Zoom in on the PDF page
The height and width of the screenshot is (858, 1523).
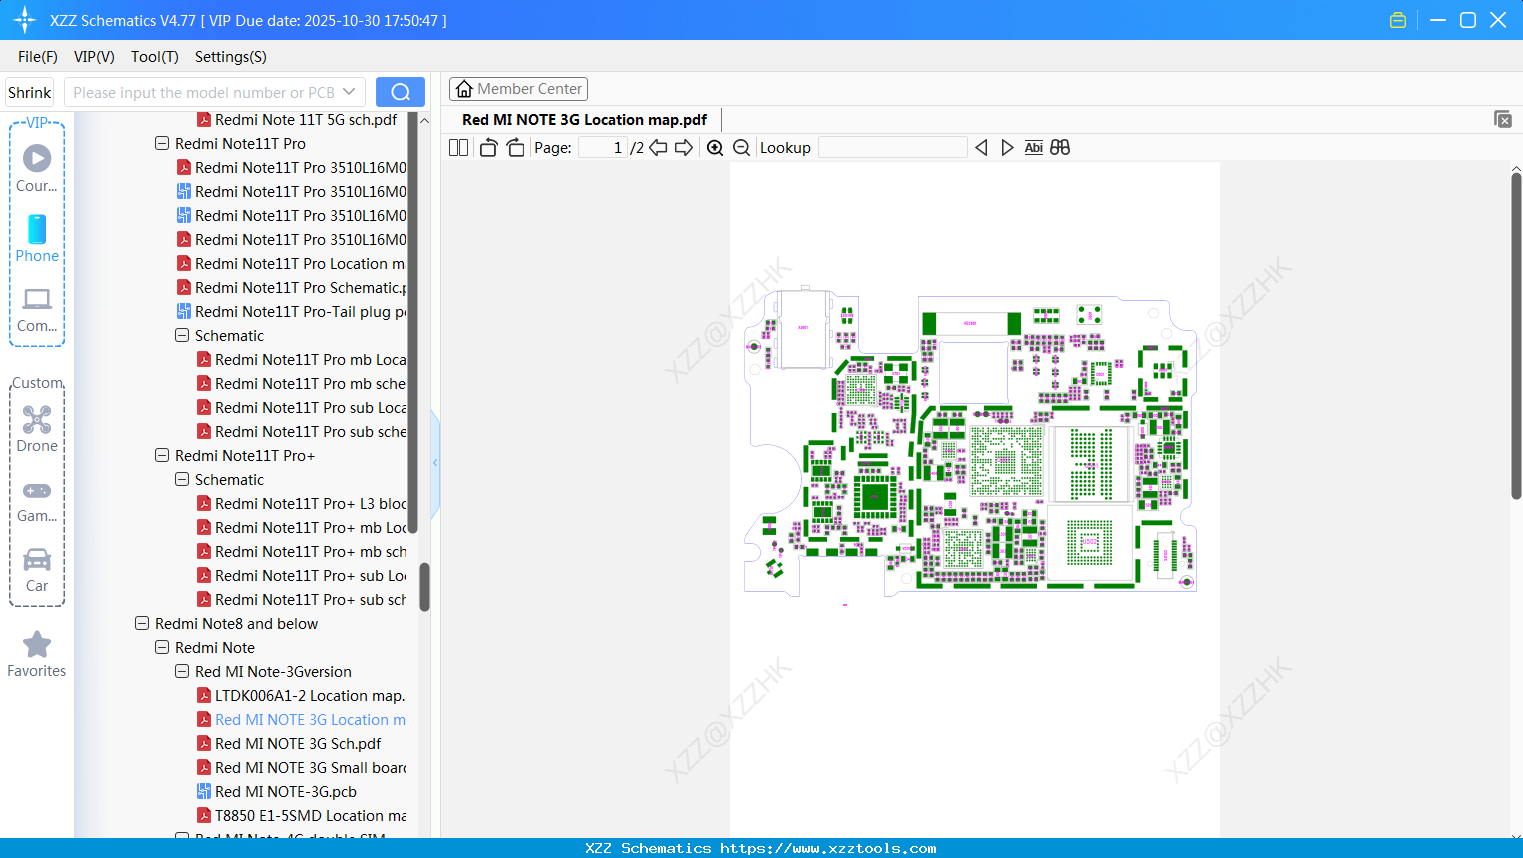click(715, 147)
